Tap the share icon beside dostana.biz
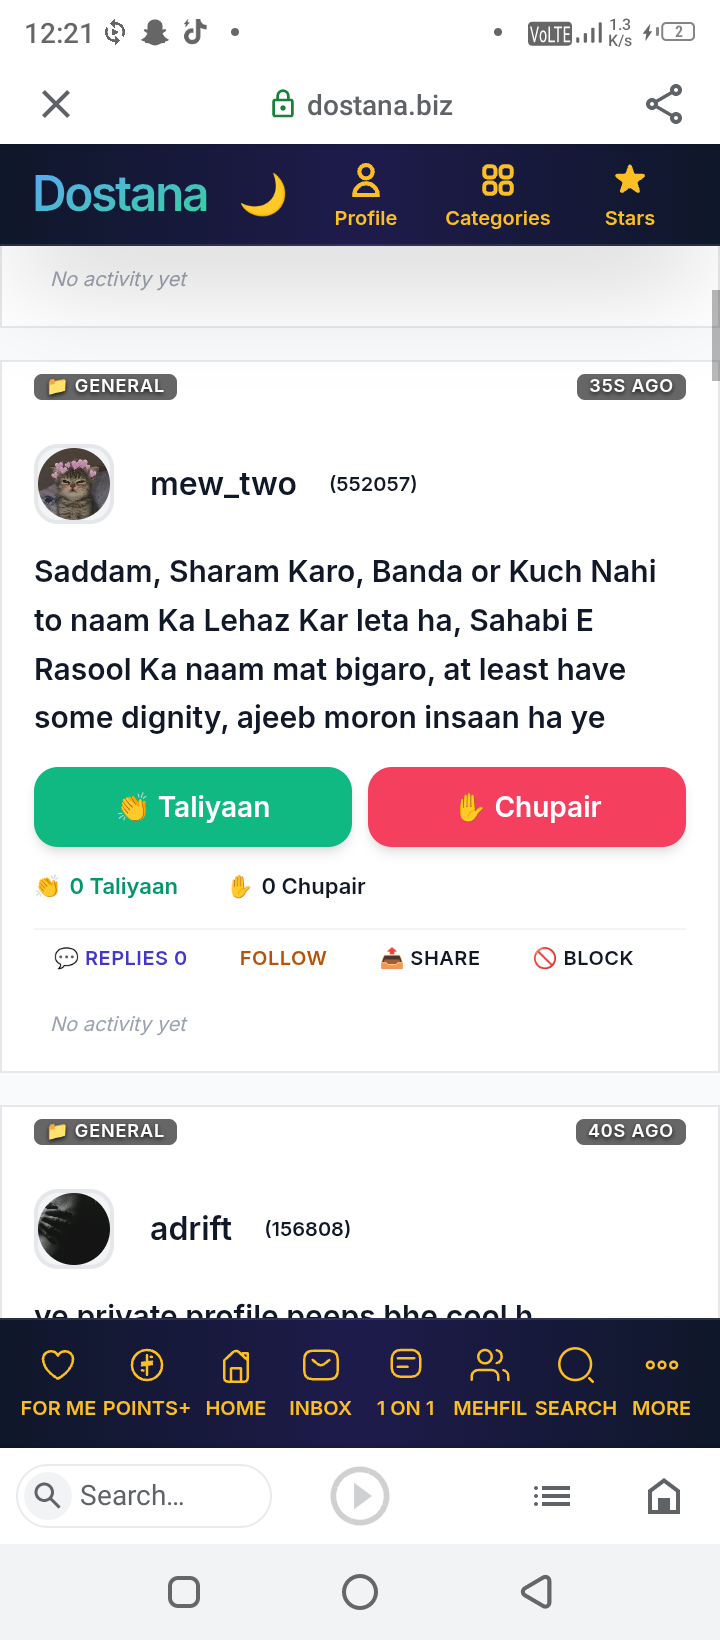This screenshot has width=720, height=1640. click(x=664, y=104)
